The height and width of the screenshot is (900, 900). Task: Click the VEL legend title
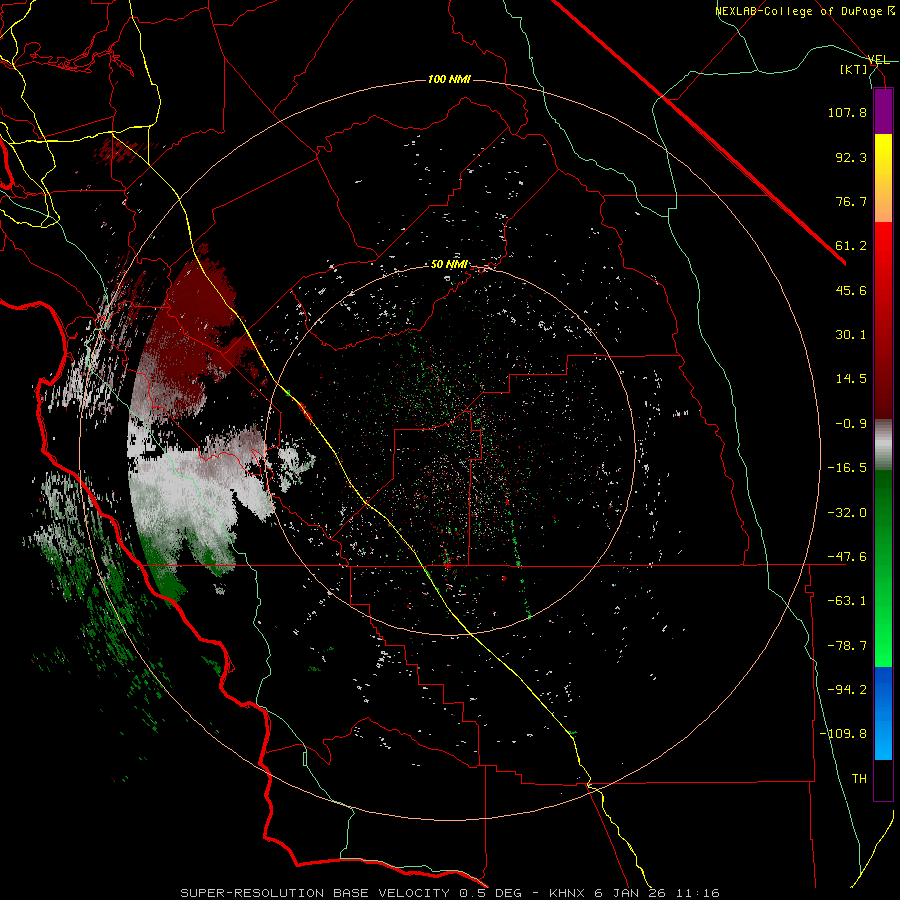click(879, 60)
